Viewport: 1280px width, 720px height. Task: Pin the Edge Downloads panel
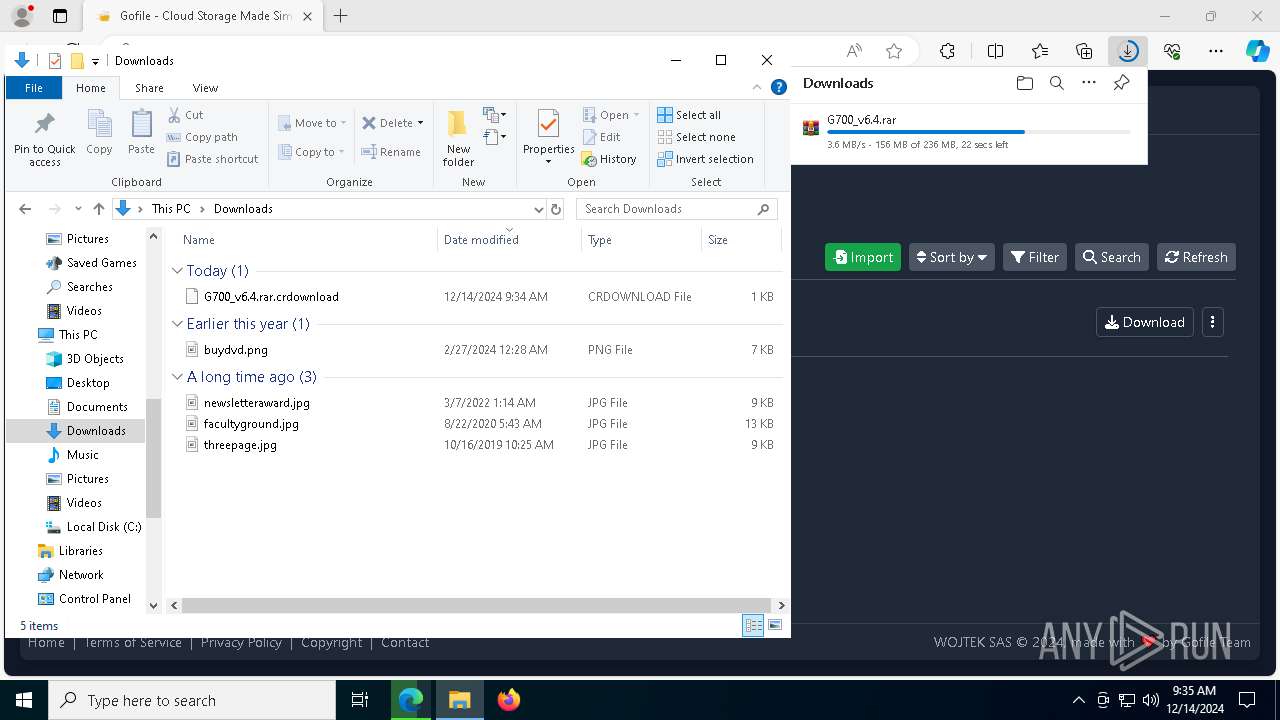point(1121,83)
